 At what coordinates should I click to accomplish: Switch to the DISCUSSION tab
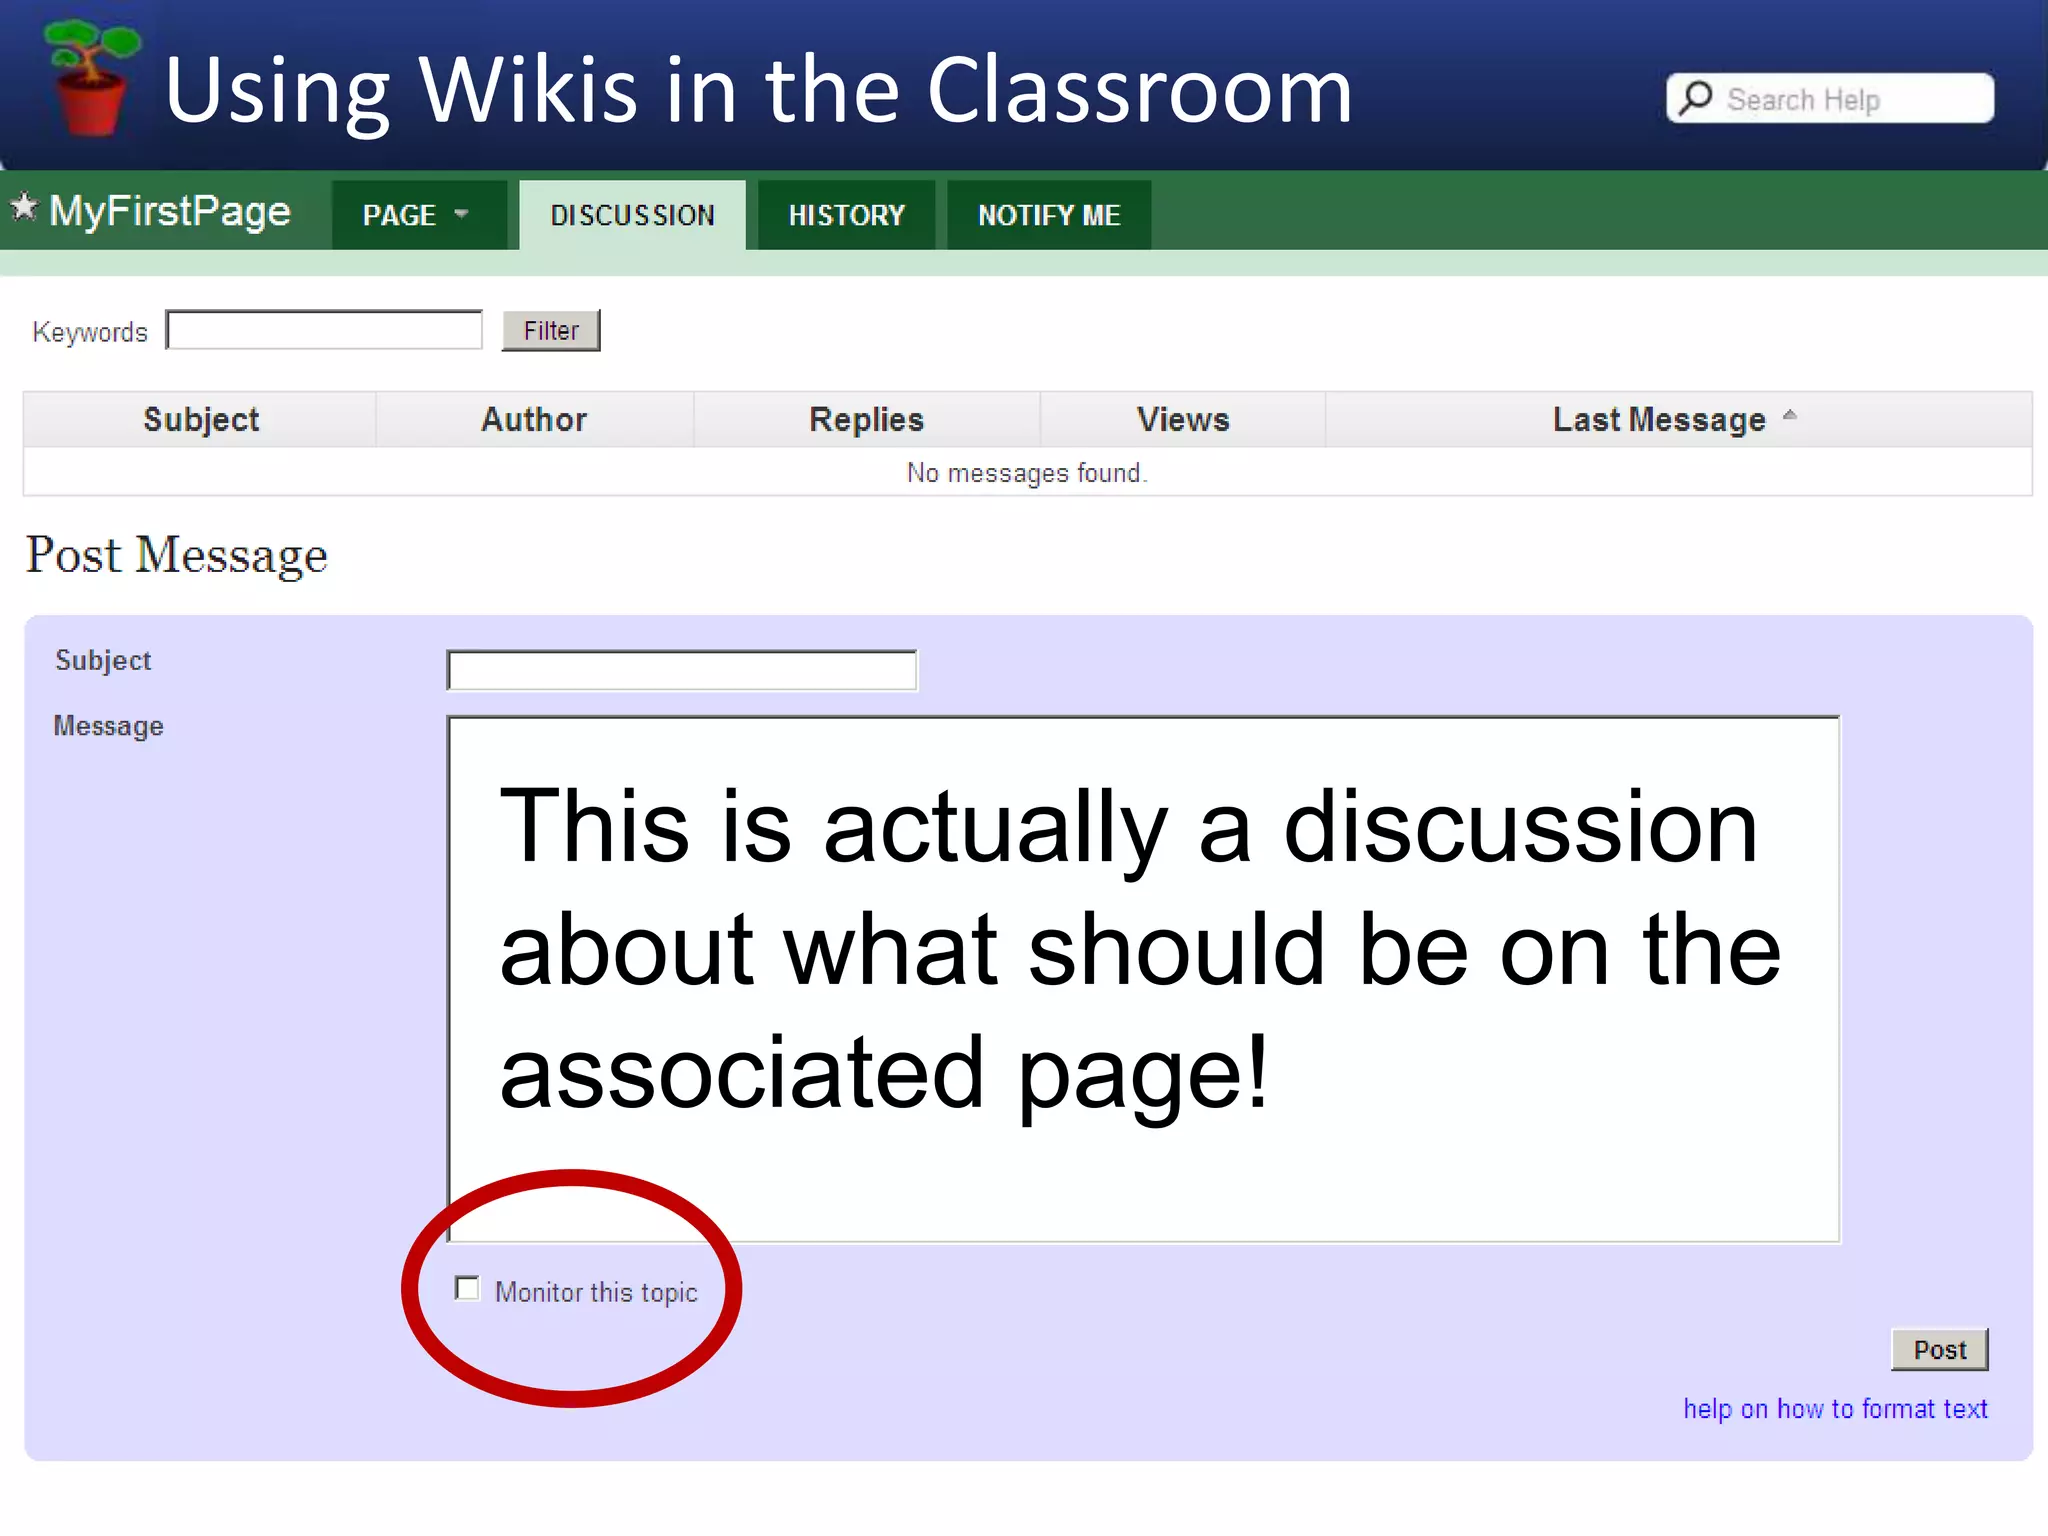coord(632,215)
